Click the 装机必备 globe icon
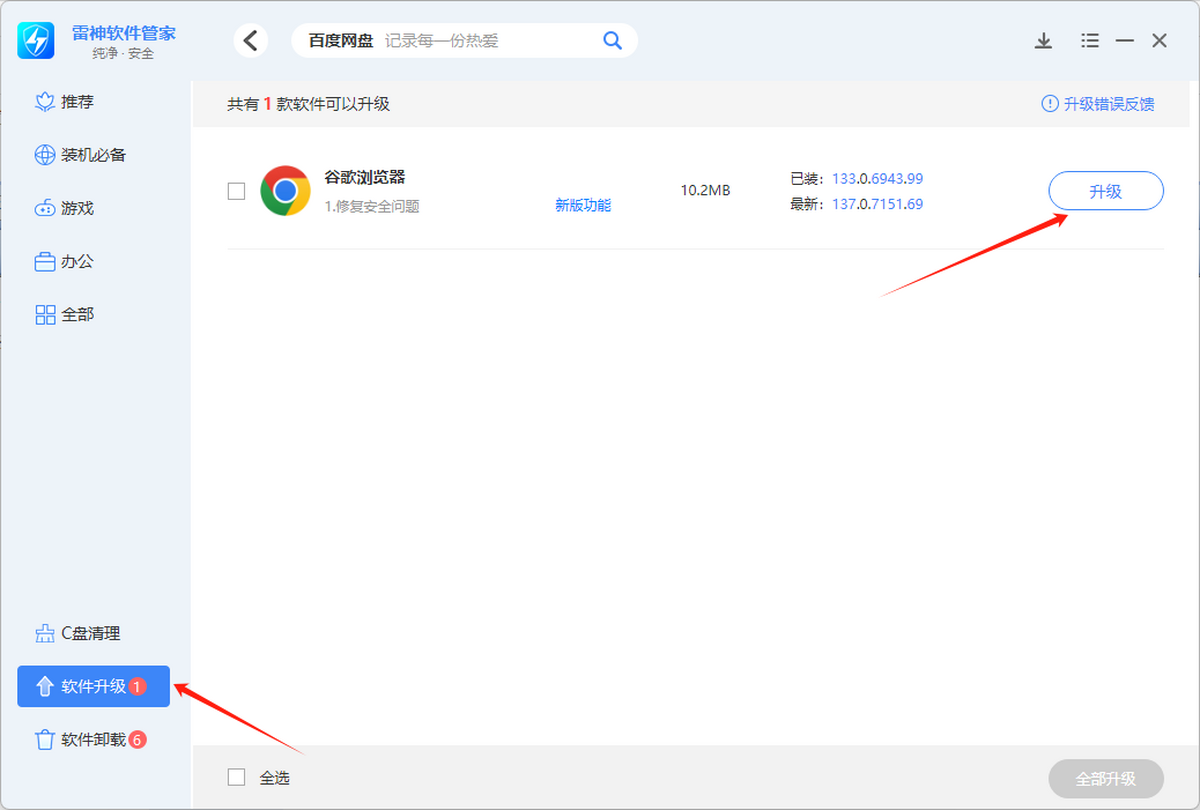Image resolution: width=1200 pixels, height=810 pixels. (x=45, y=155)
